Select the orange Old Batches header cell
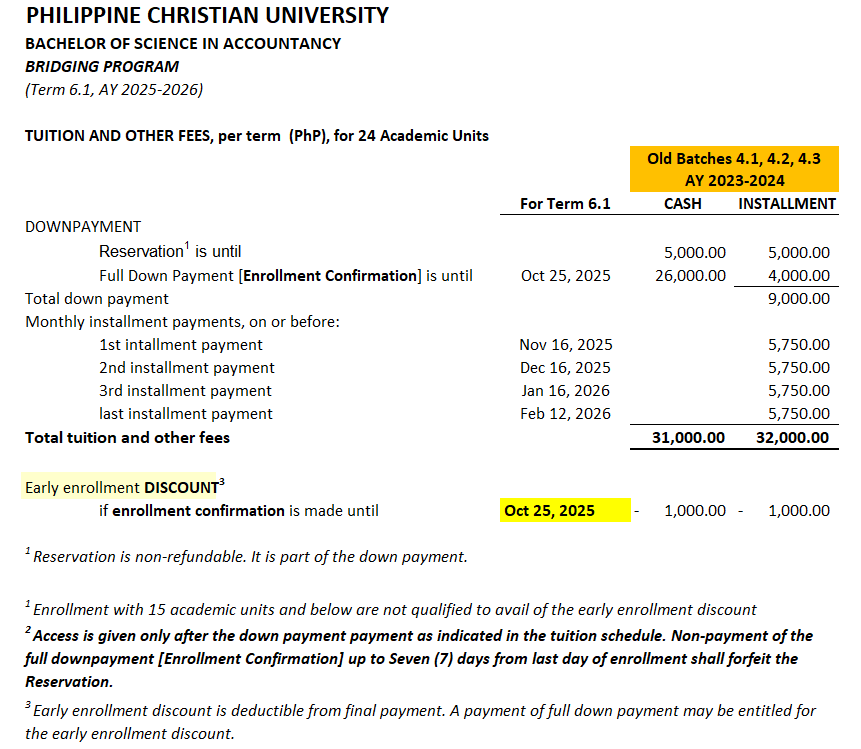The image size is (861, 749). click(x=734, y=169)
